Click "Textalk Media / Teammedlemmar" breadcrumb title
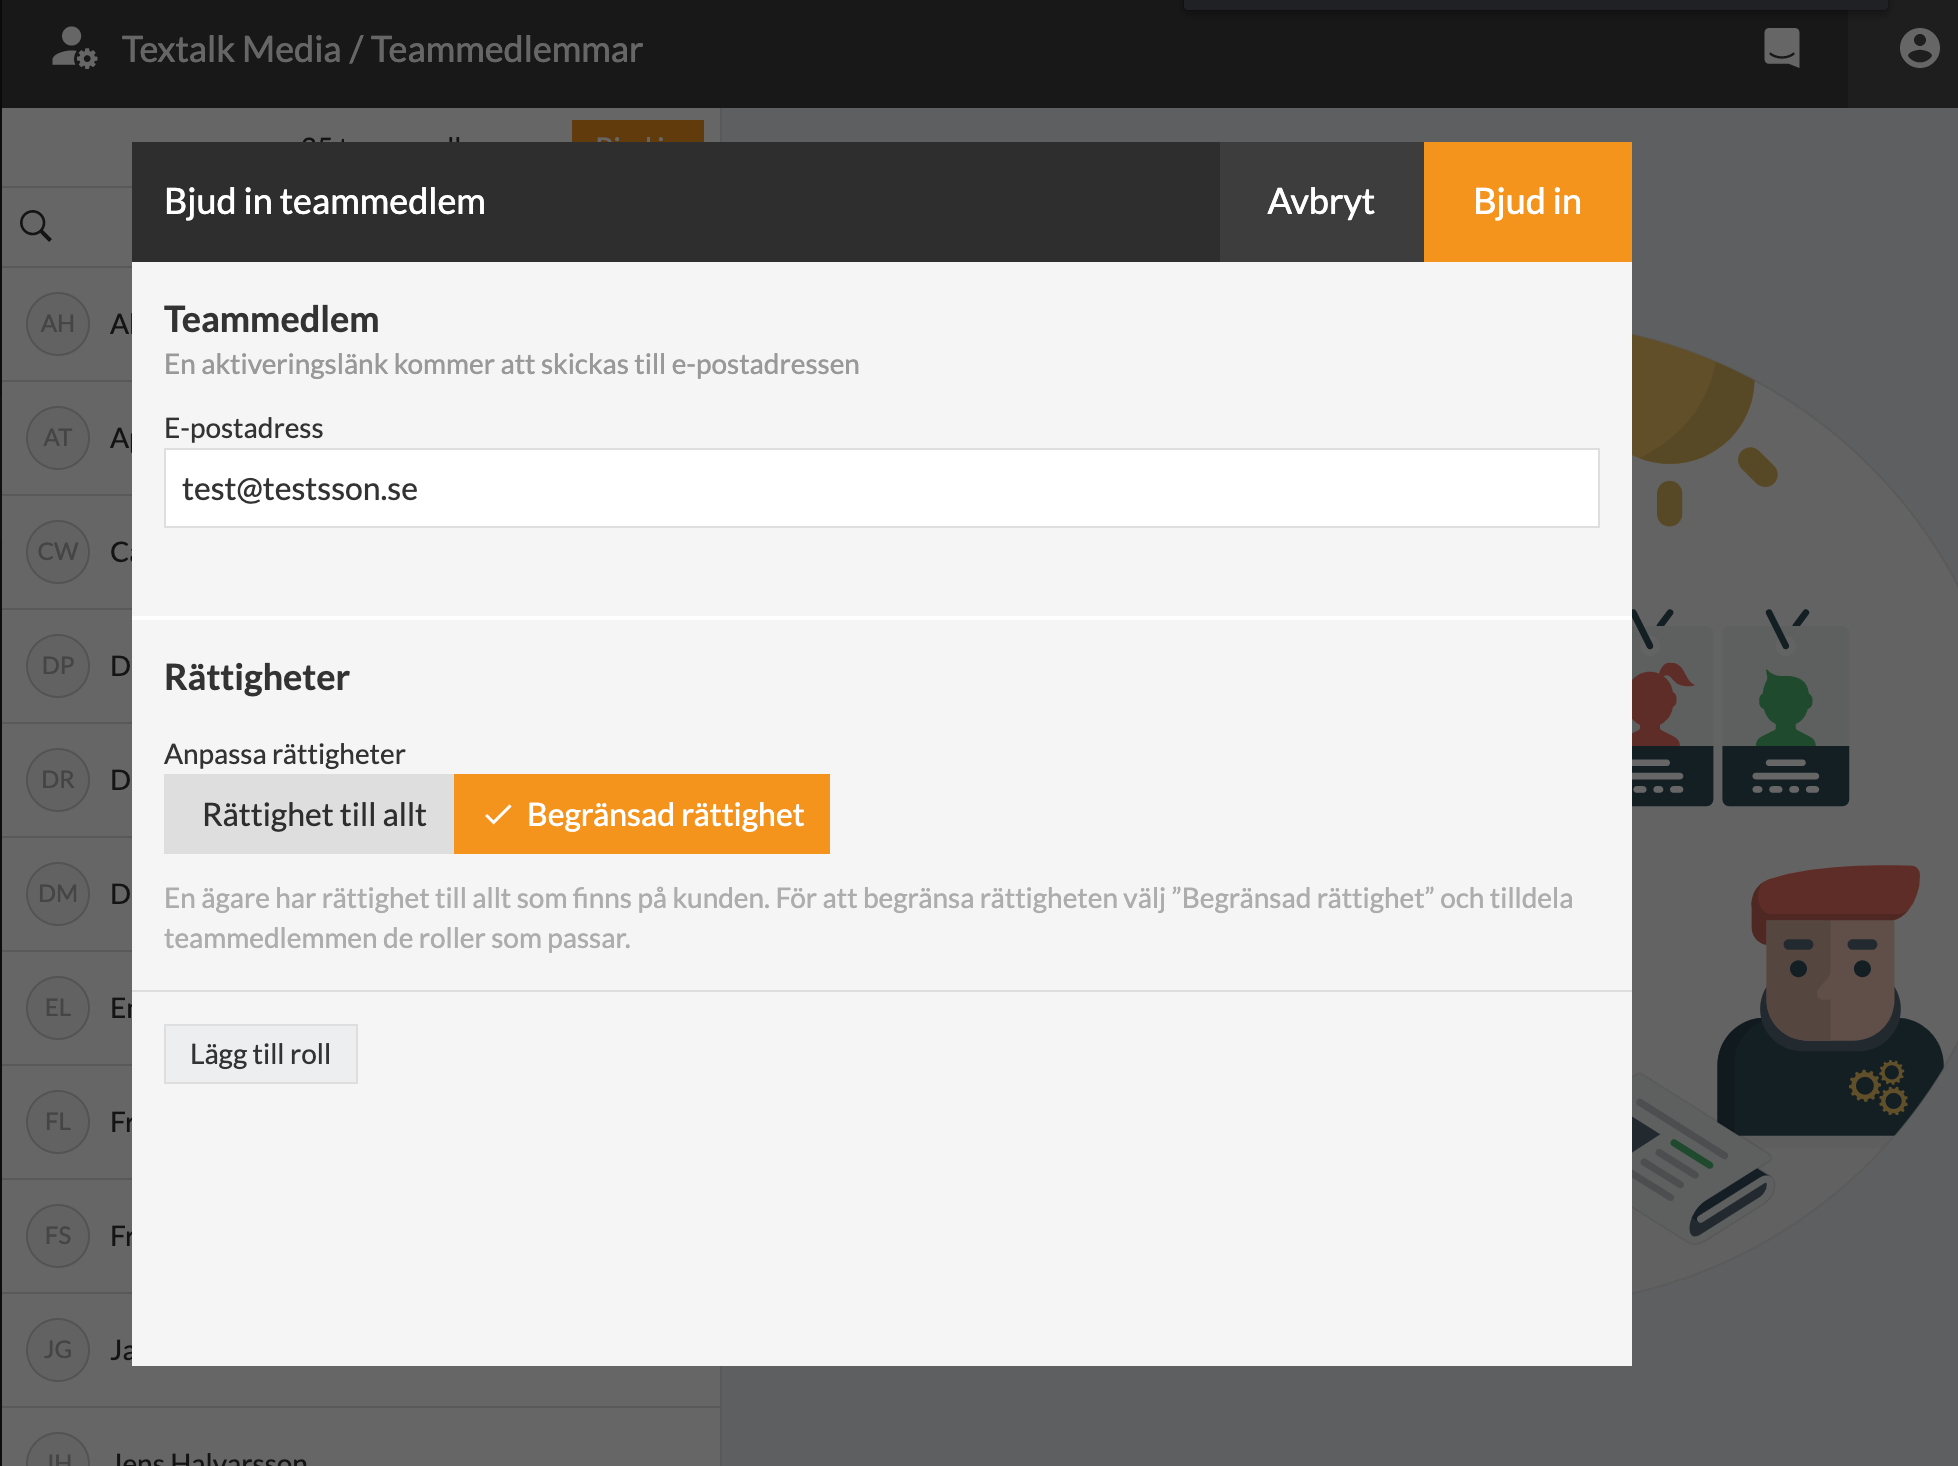Screen dimensions: 1958x1466 click(382, 49)
